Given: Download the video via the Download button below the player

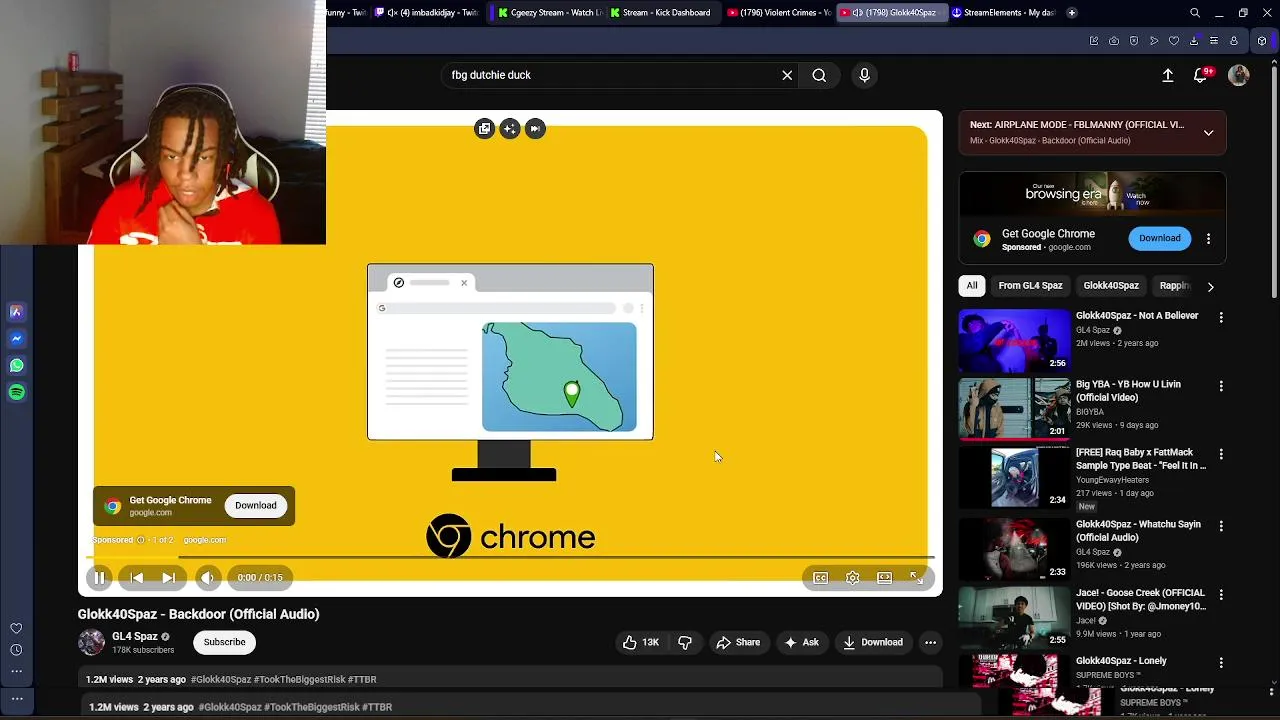Looking at the screenshot, I should click(872, 642).
